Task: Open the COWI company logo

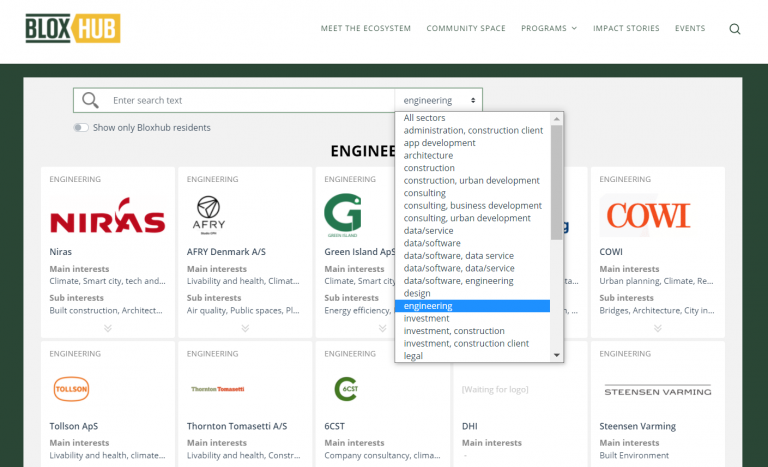Action: [x=648, y=216]
